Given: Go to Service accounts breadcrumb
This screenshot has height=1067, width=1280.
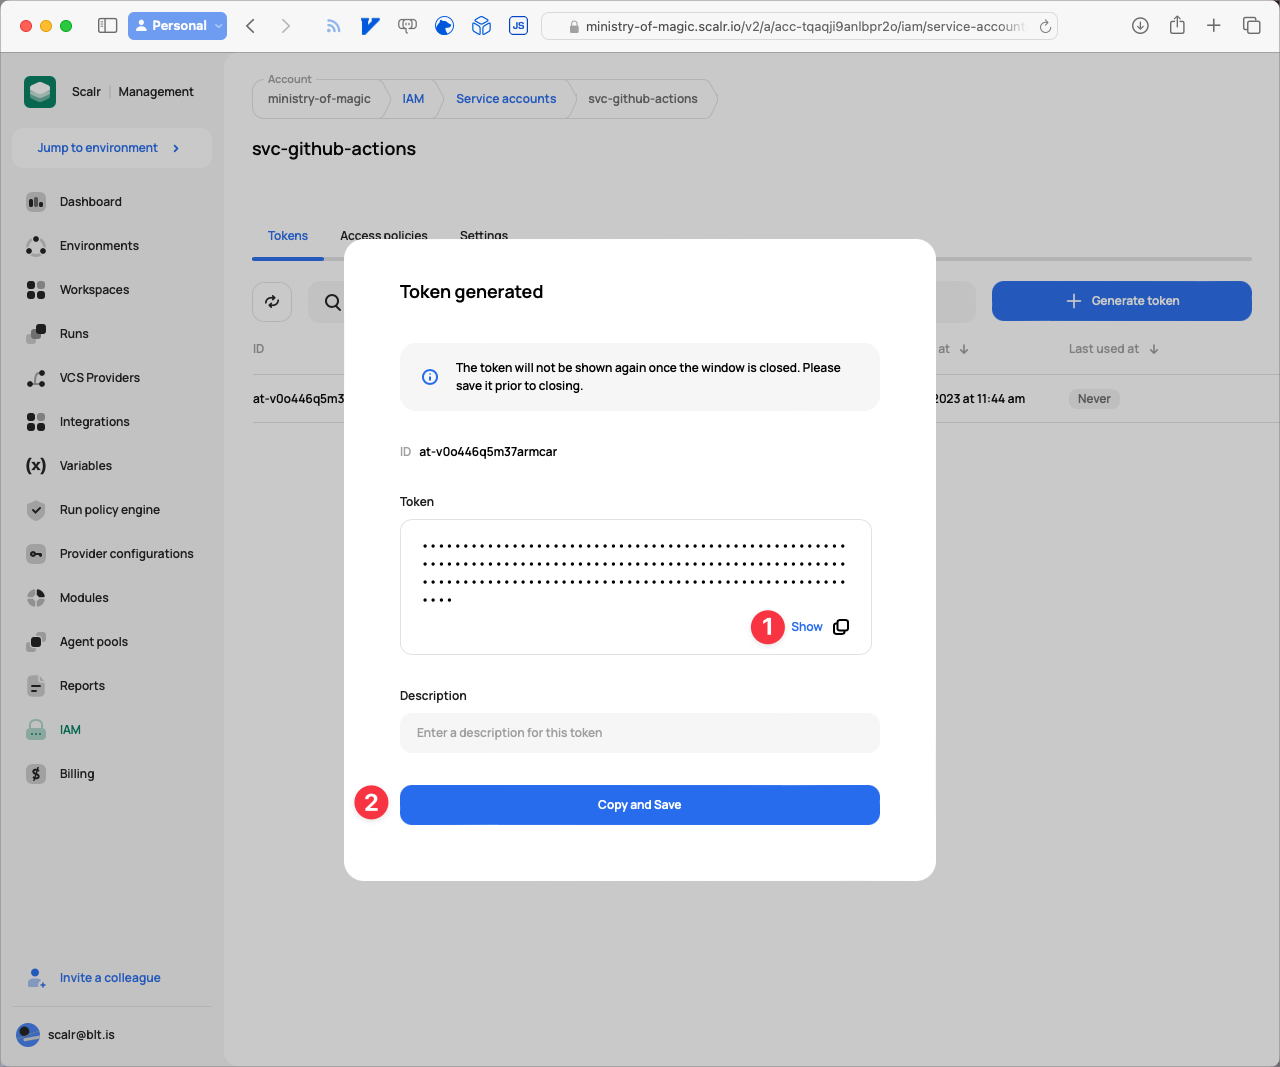Looking at the screenshot, I should pos(506,99).
